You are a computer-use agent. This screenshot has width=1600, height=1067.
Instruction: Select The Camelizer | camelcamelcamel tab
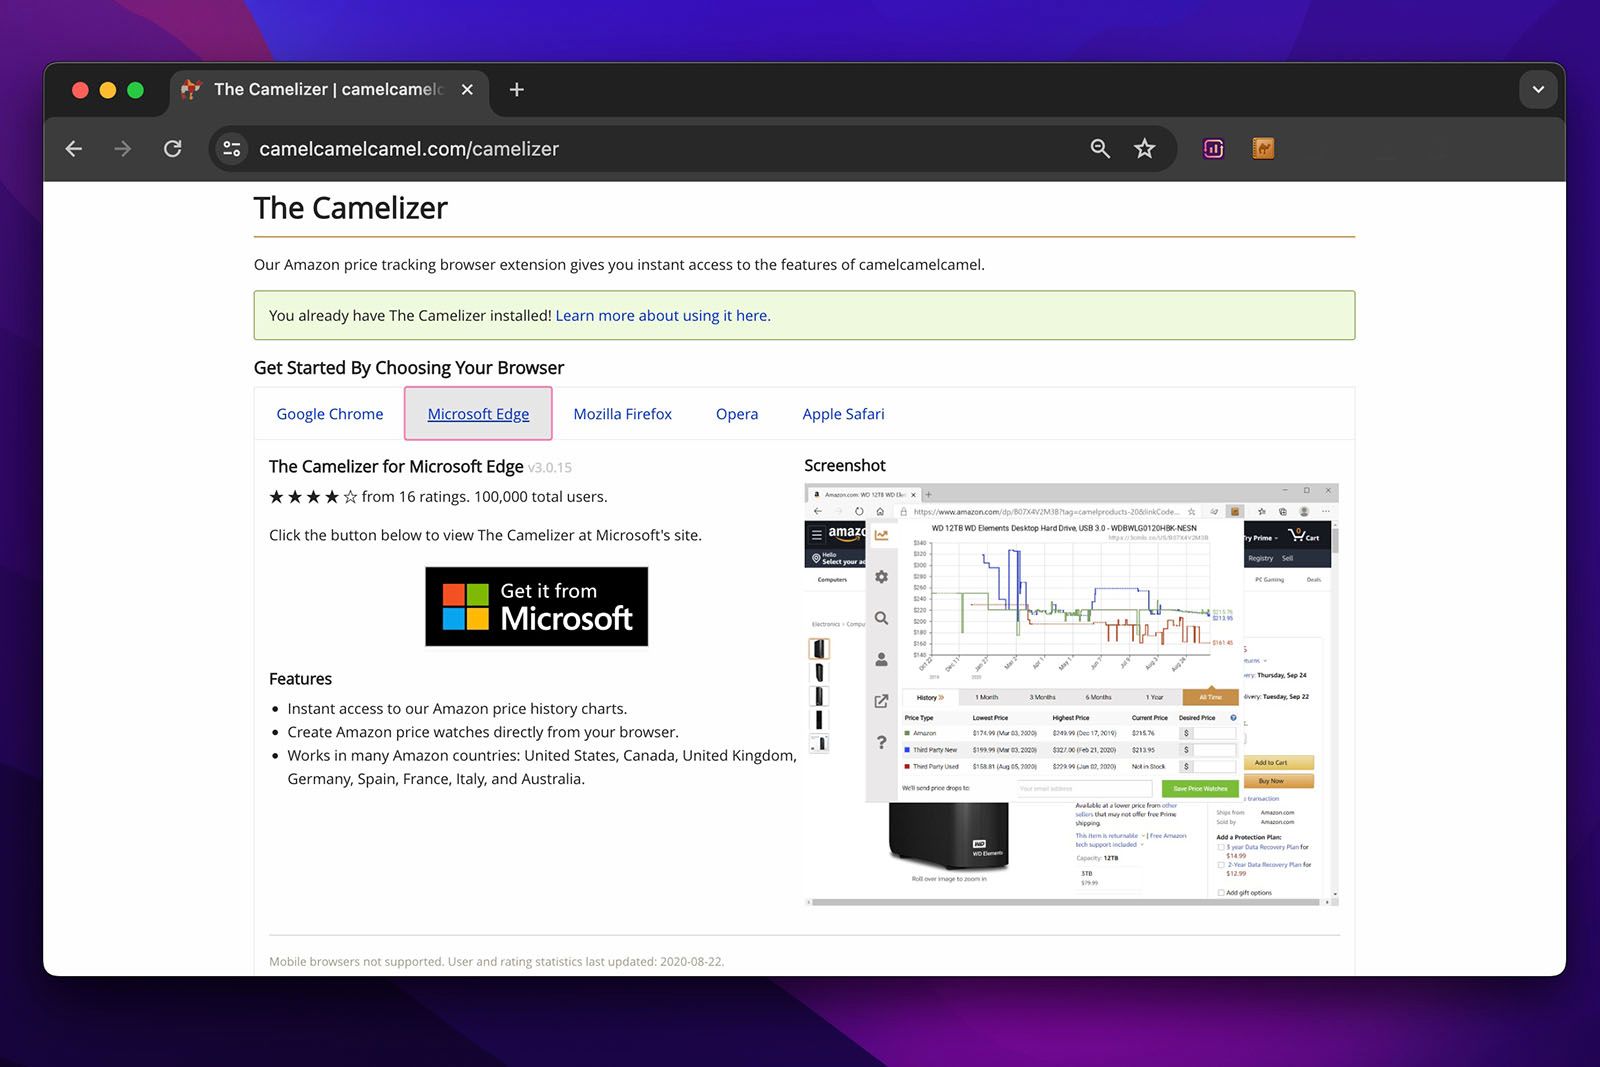tap(329, 90)
